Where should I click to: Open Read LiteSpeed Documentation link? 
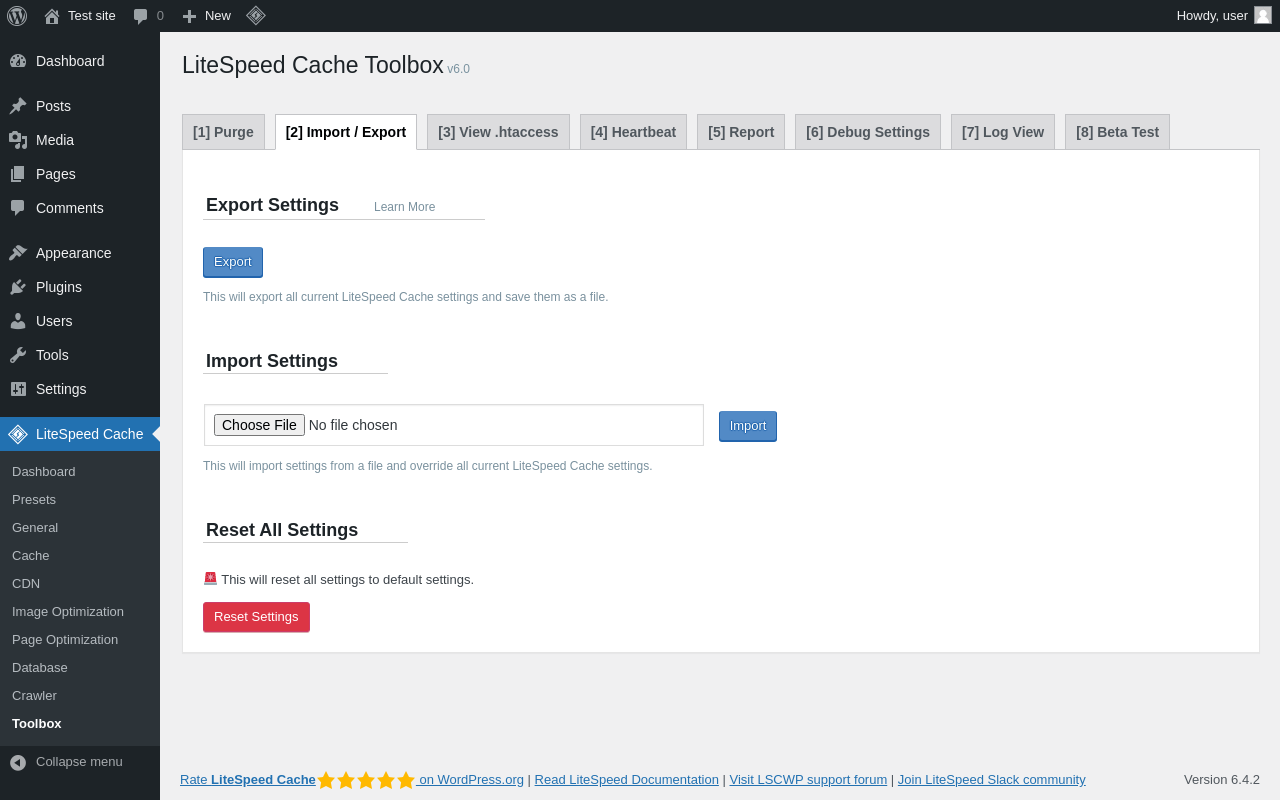[x=627, y=780]
